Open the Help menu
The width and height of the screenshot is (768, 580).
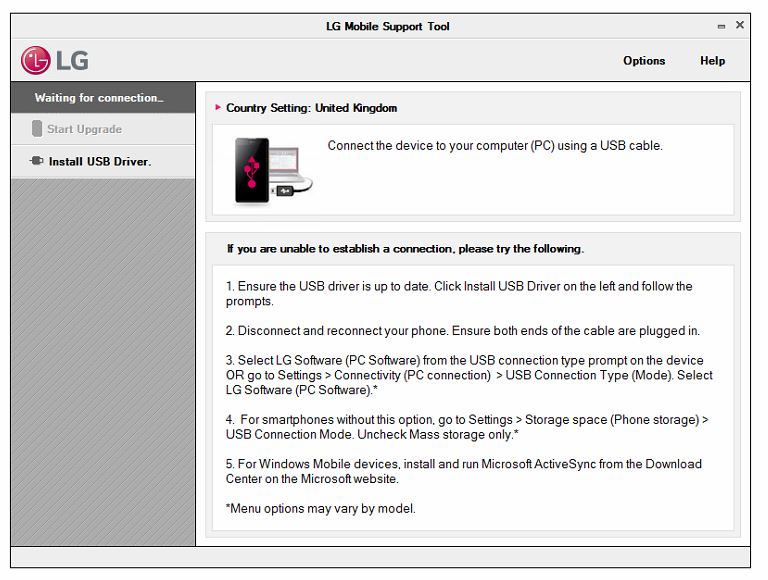coord(712,61)
